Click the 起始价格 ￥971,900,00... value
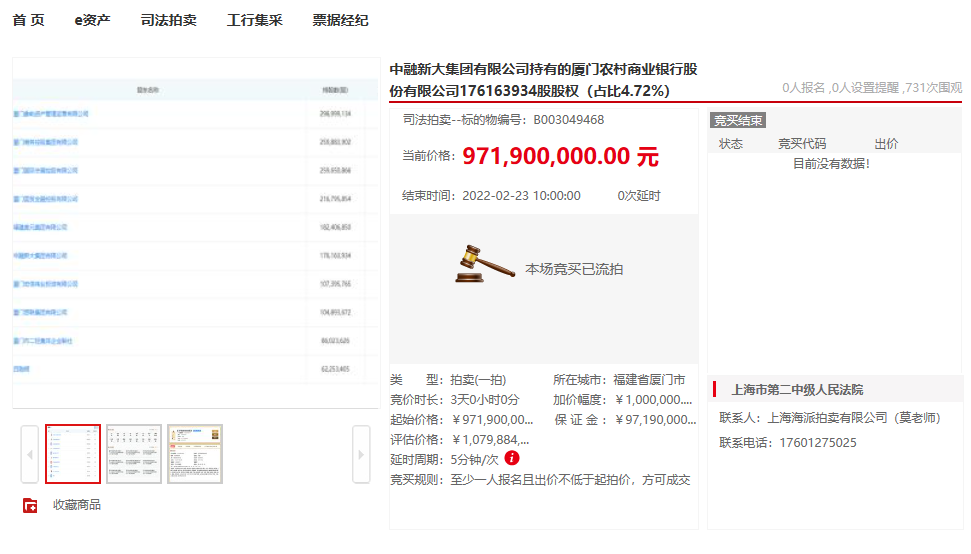Screen dimensions: 971x554 pos(492,420)
